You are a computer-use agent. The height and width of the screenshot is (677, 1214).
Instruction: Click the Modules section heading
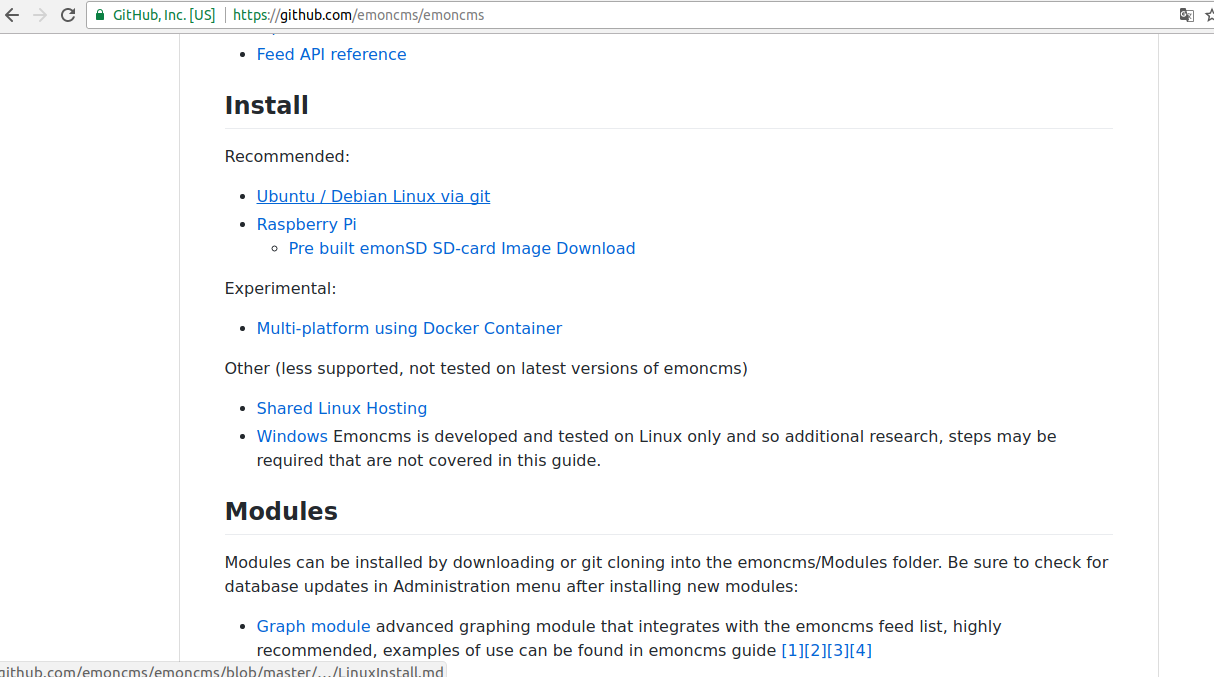click(x=281, y=511)
